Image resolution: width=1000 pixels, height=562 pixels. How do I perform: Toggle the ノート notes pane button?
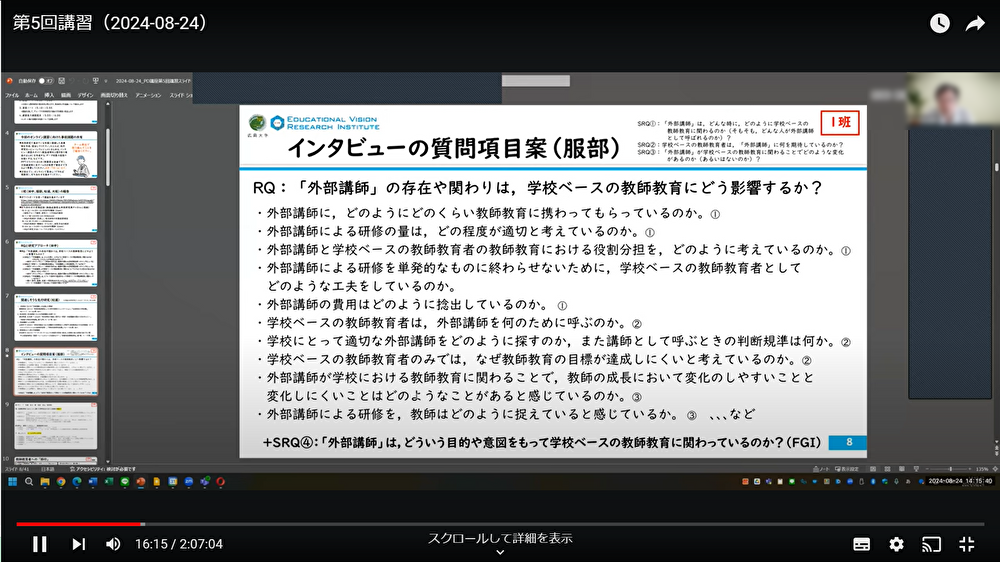pyautogui.click(x=821, y=469)
